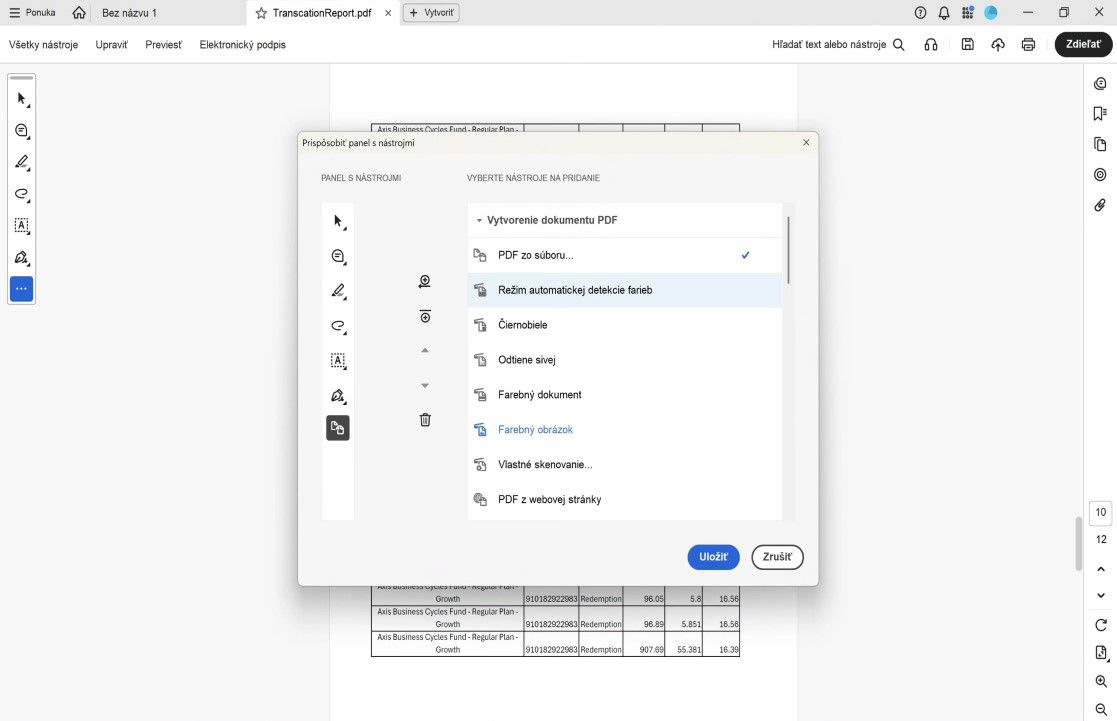
Task: Click the Zrušiť button
Action: (777, 557)
